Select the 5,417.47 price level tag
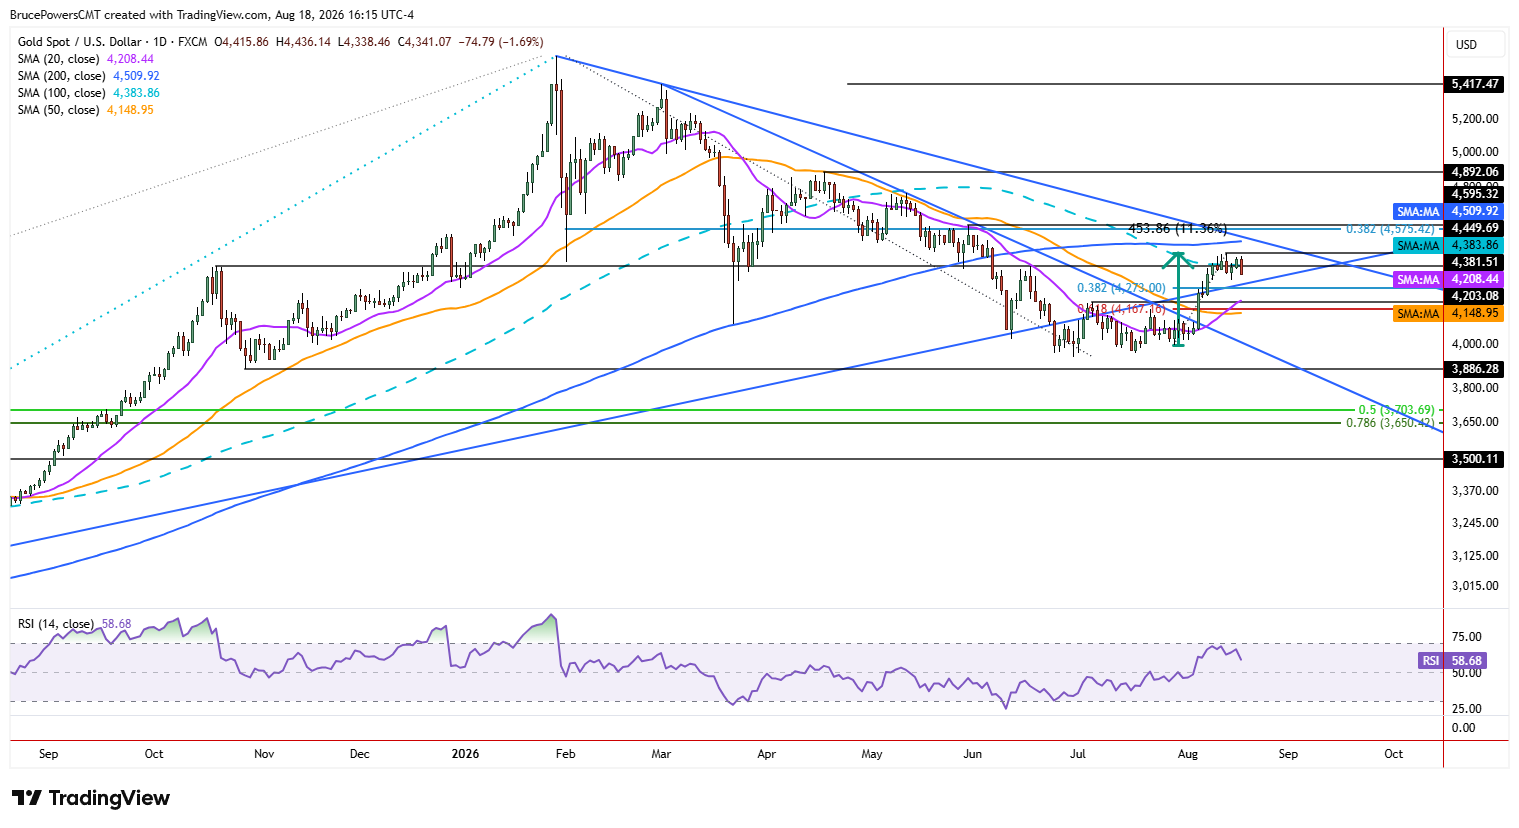1519x828 pixels. (x=1476, y=84)
